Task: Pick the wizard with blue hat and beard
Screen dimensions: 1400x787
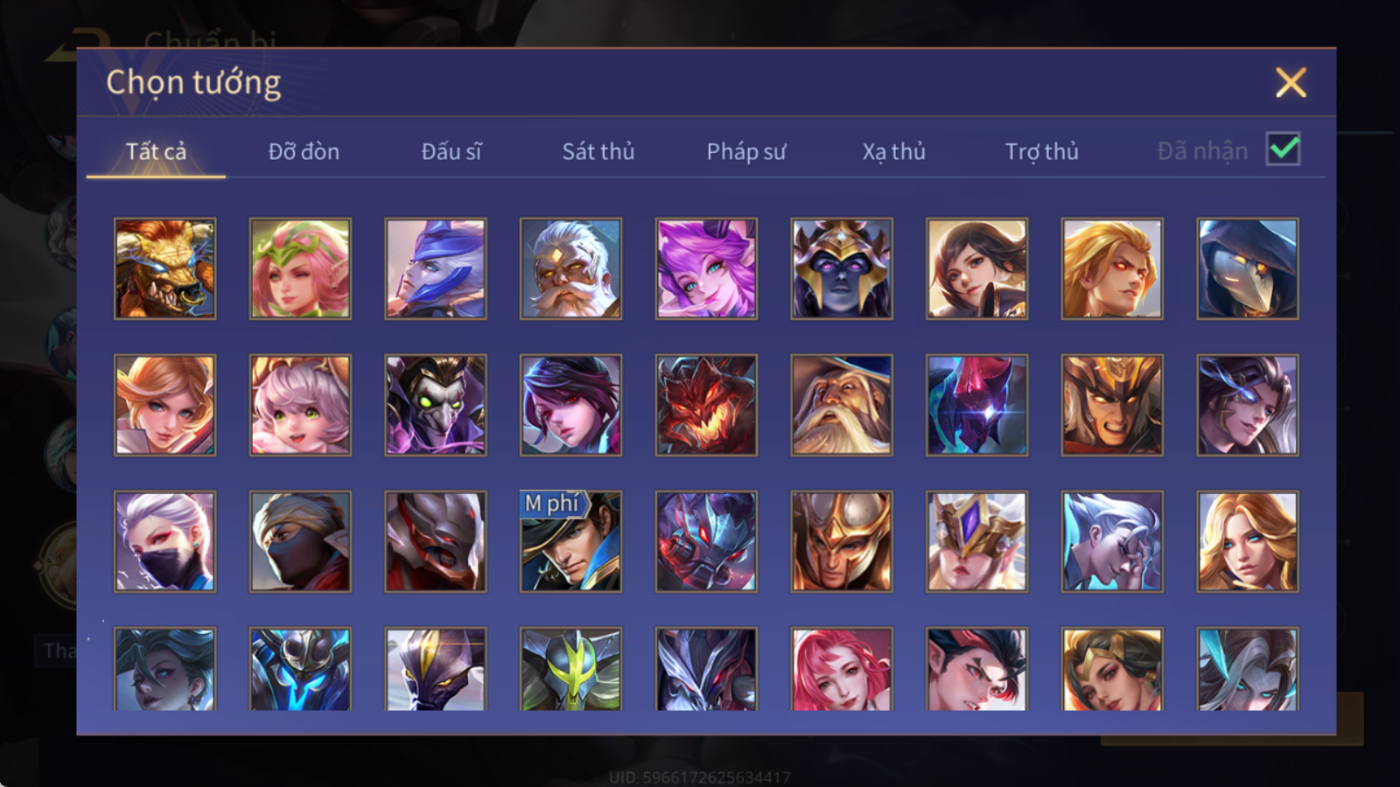Action: tap(841, 405)
